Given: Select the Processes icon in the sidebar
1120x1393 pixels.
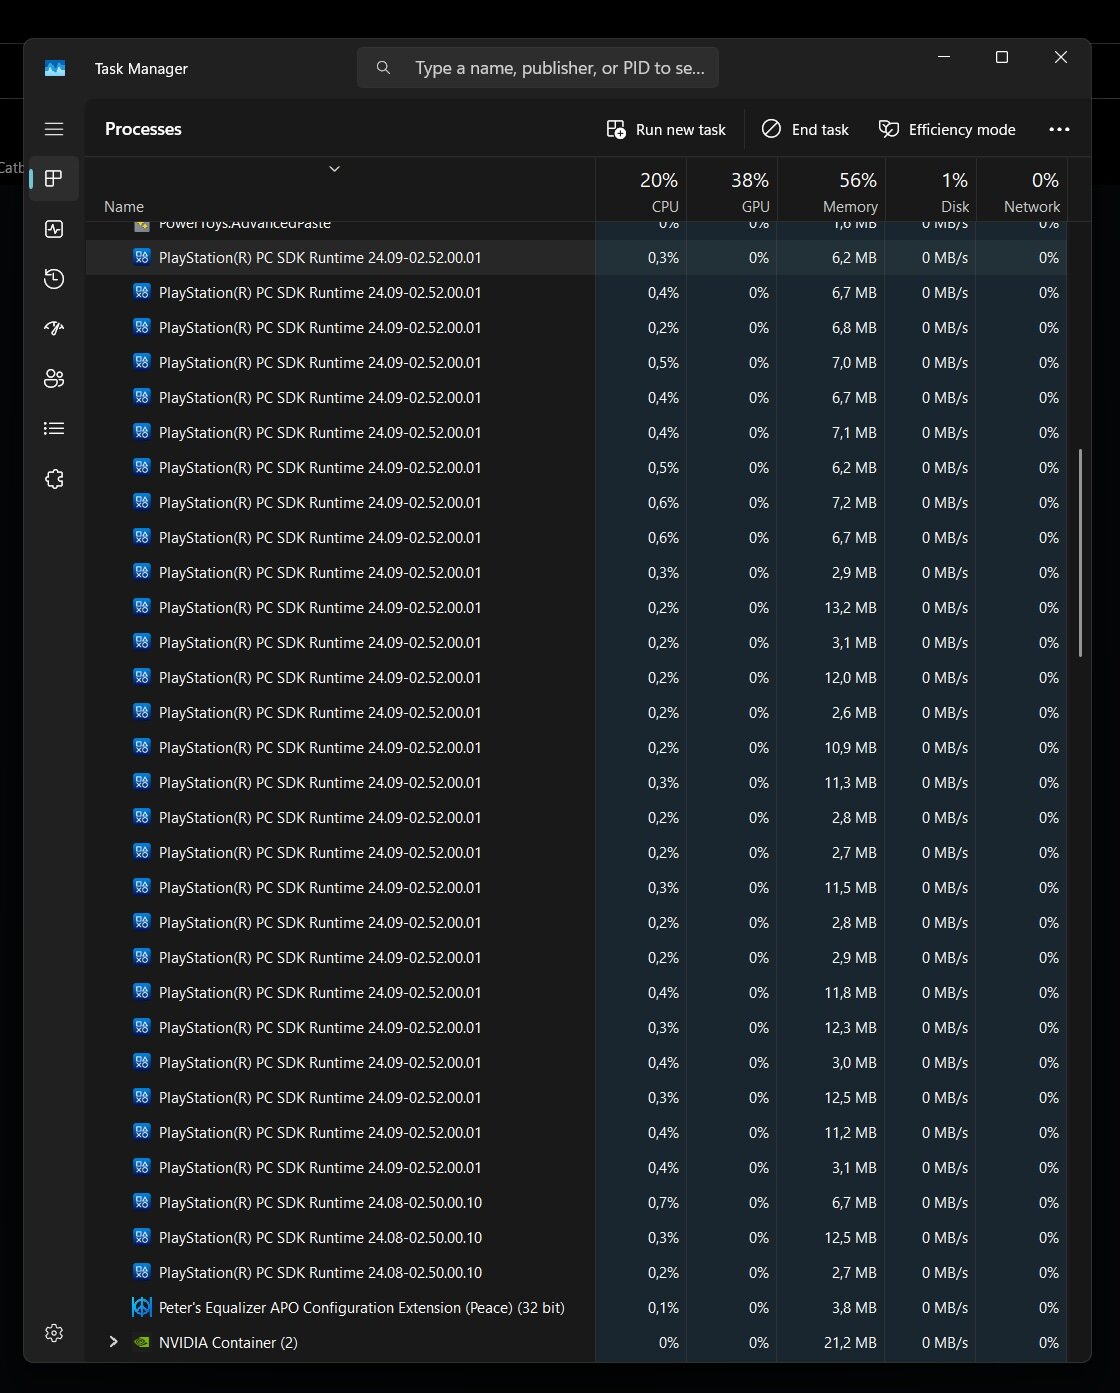Looking at the screenshot, I should pos(54,179).
